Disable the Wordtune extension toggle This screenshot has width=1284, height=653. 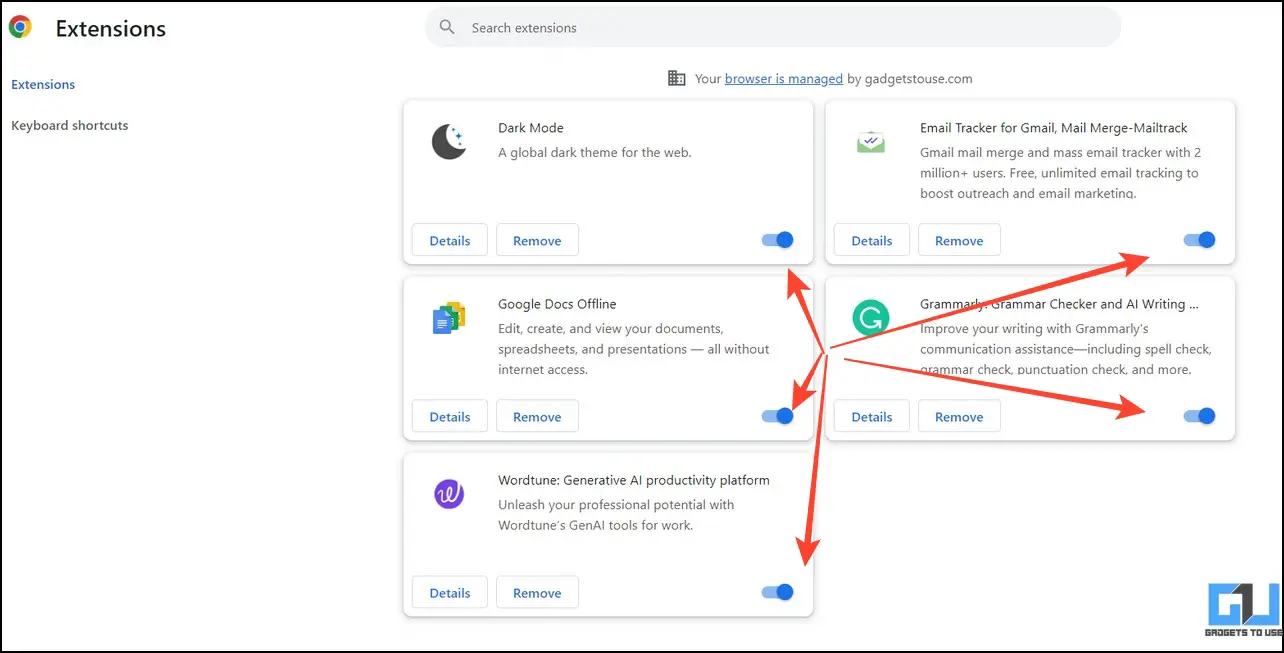tap(777, 592)
